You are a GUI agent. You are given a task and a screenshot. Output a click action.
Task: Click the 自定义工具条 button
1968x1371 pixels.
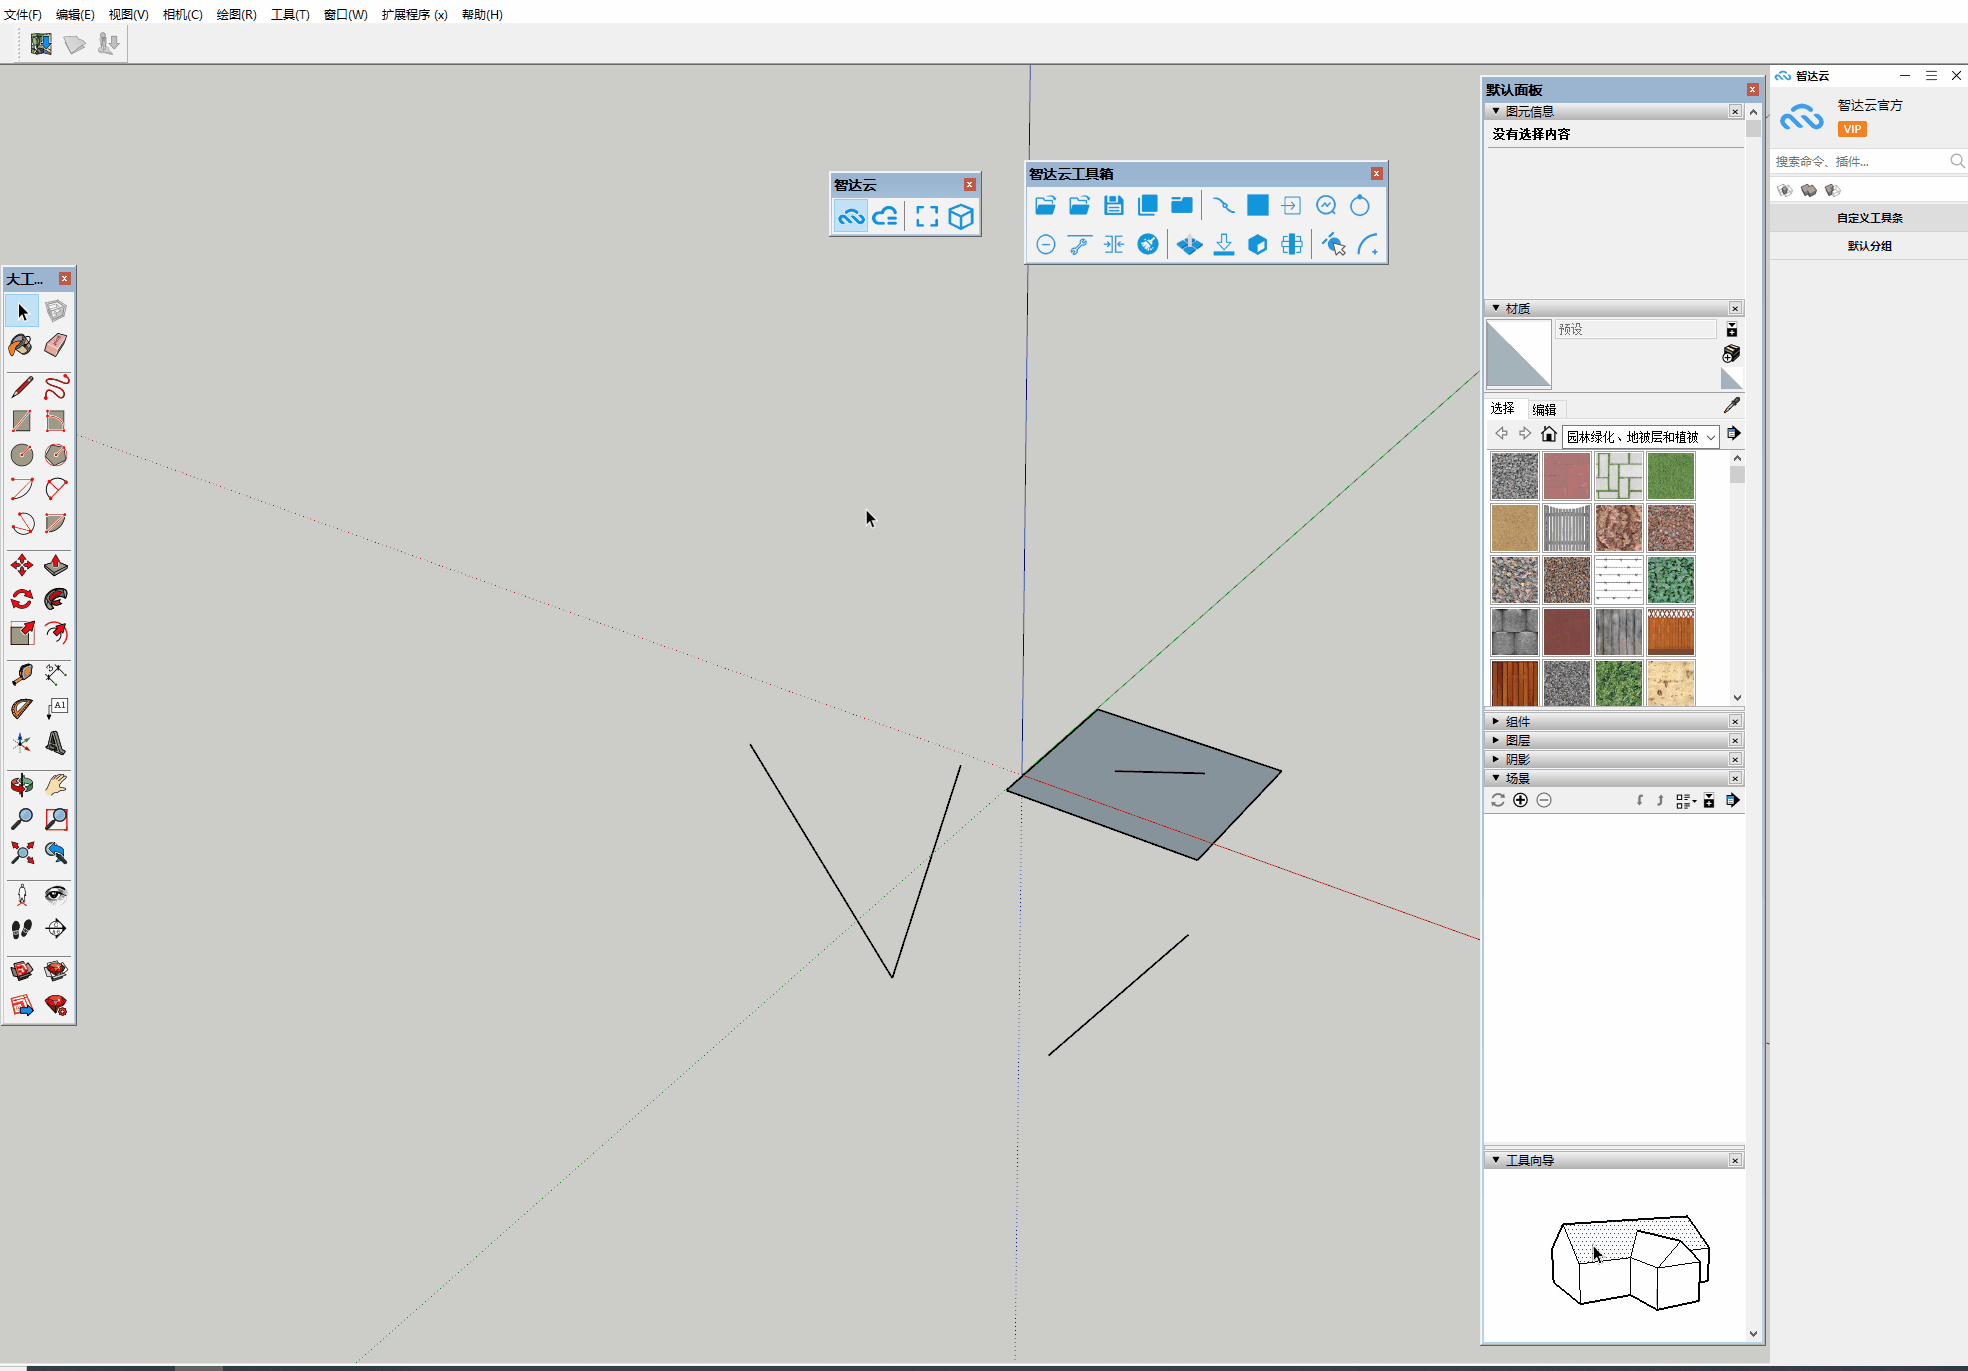(1869, 218)
